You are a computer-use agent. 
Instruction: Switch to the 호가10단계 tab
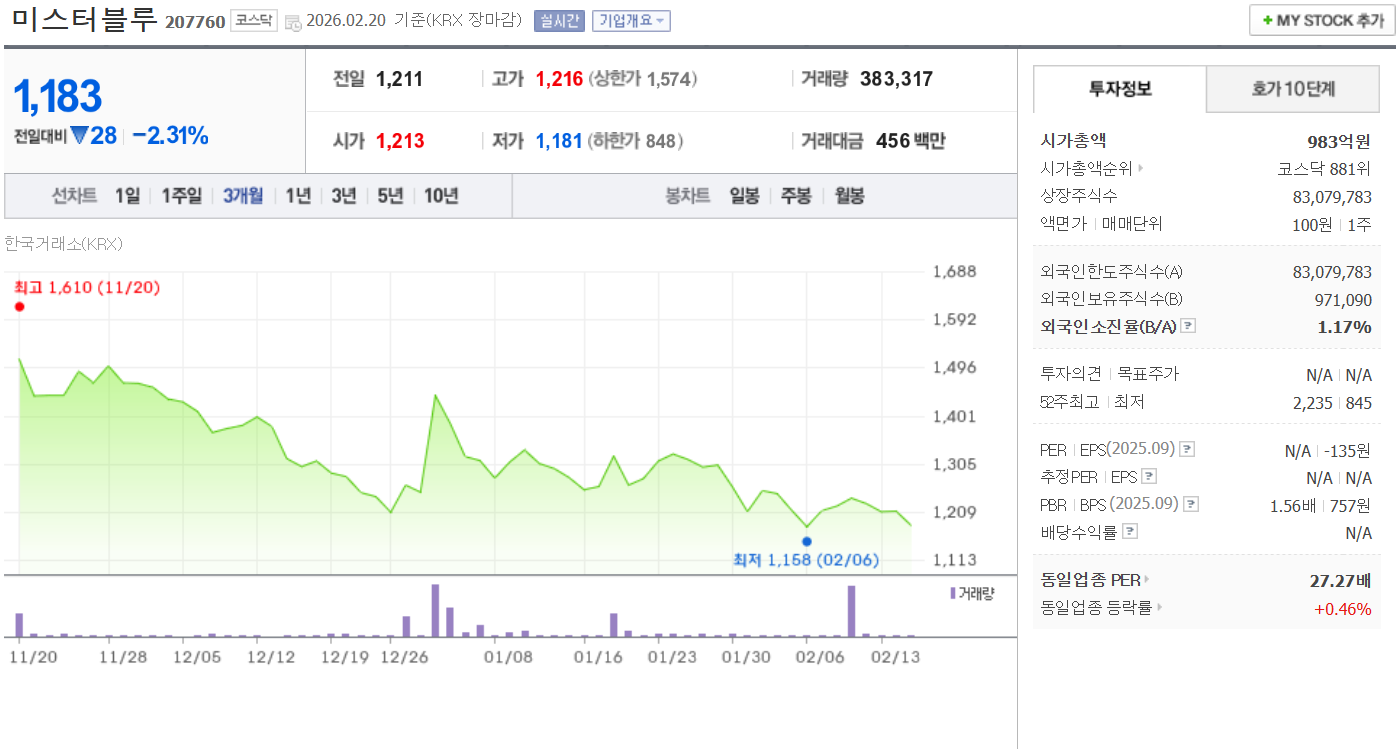pyautogui.click(x=1293, y=89)
